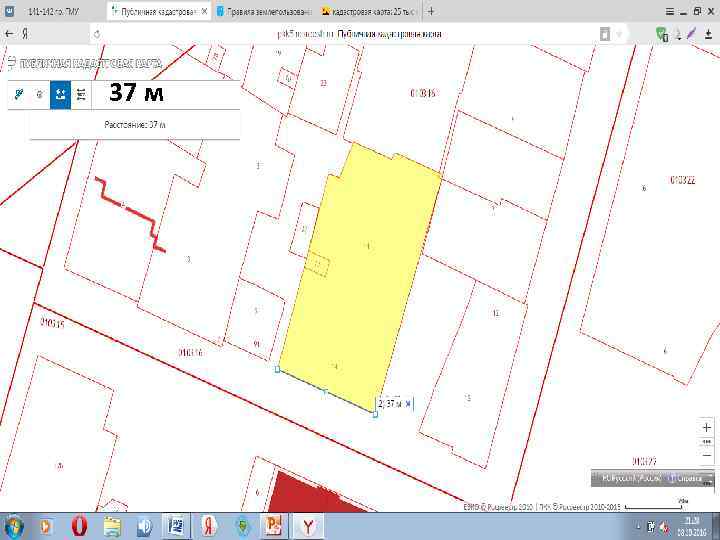Click the second tool icon in the measure panel
720x540 pixels.
click(39, 95)
